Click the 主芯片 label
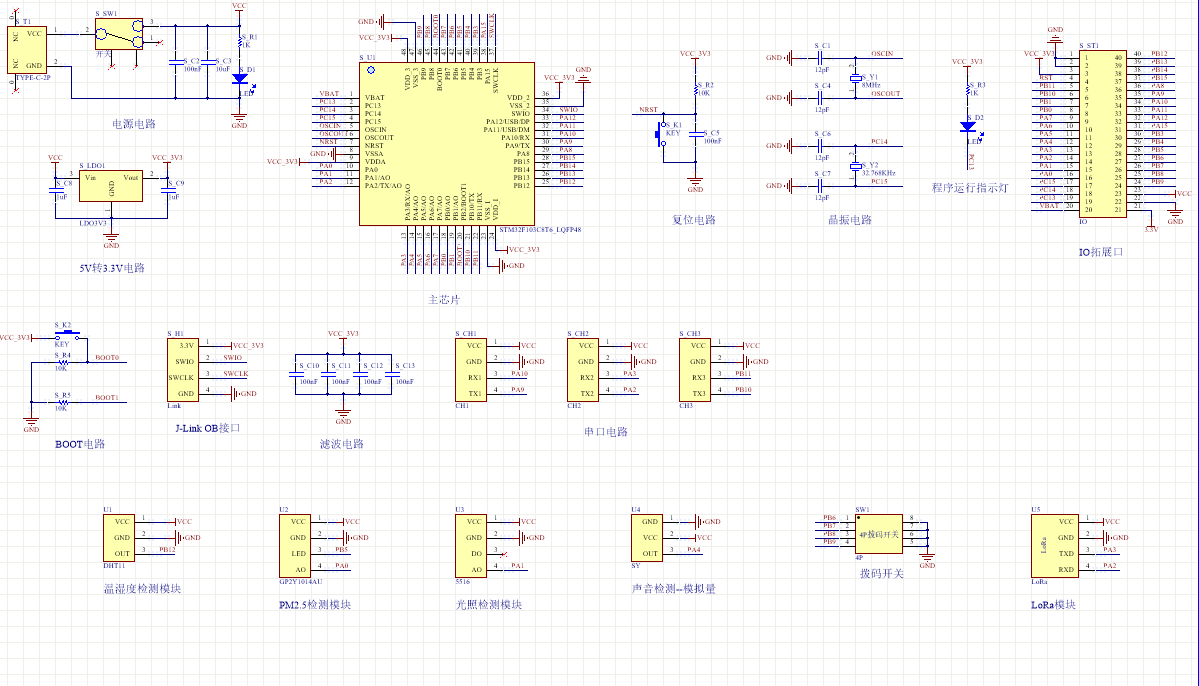Image resolution: width=1199 pixels, height=686 pixels. tap(444, 300)
